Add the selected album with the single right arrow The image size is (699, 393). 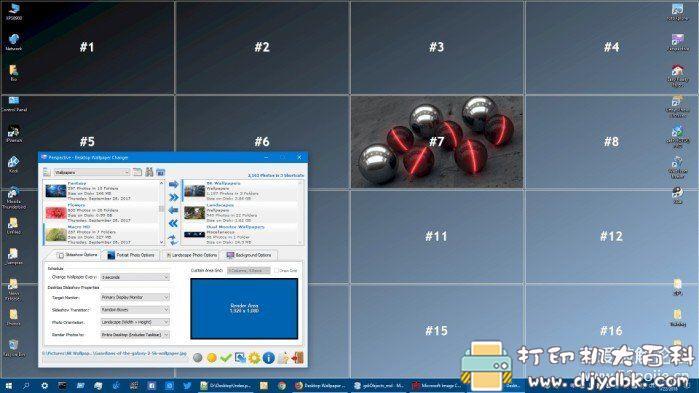pyautogui.click(x=173, y=184)
